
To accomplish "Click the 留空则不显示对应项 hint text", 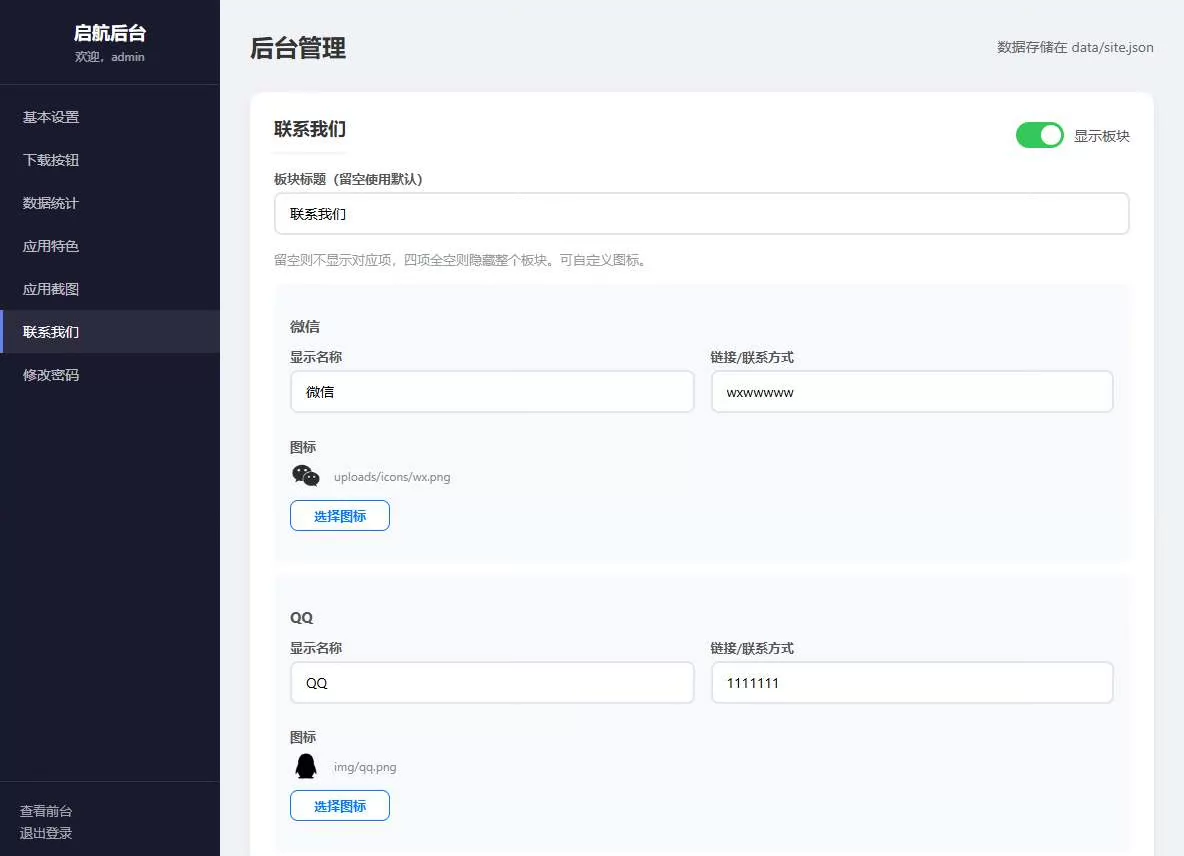I will click(460, 260).
